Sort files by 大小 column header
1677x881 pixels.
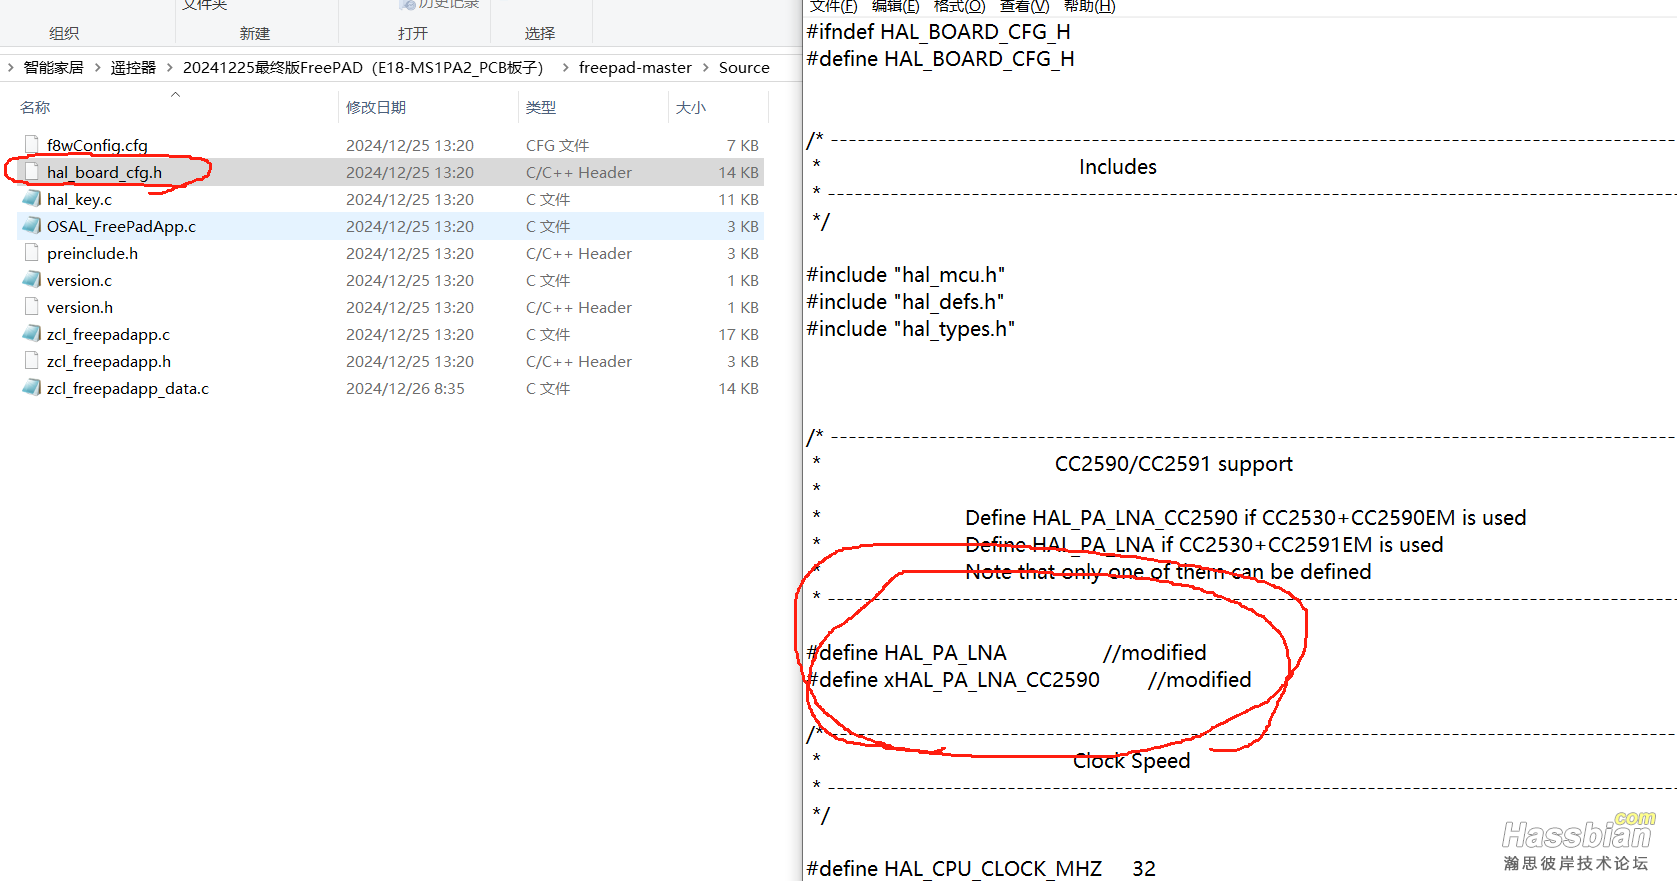pos(690,107)
